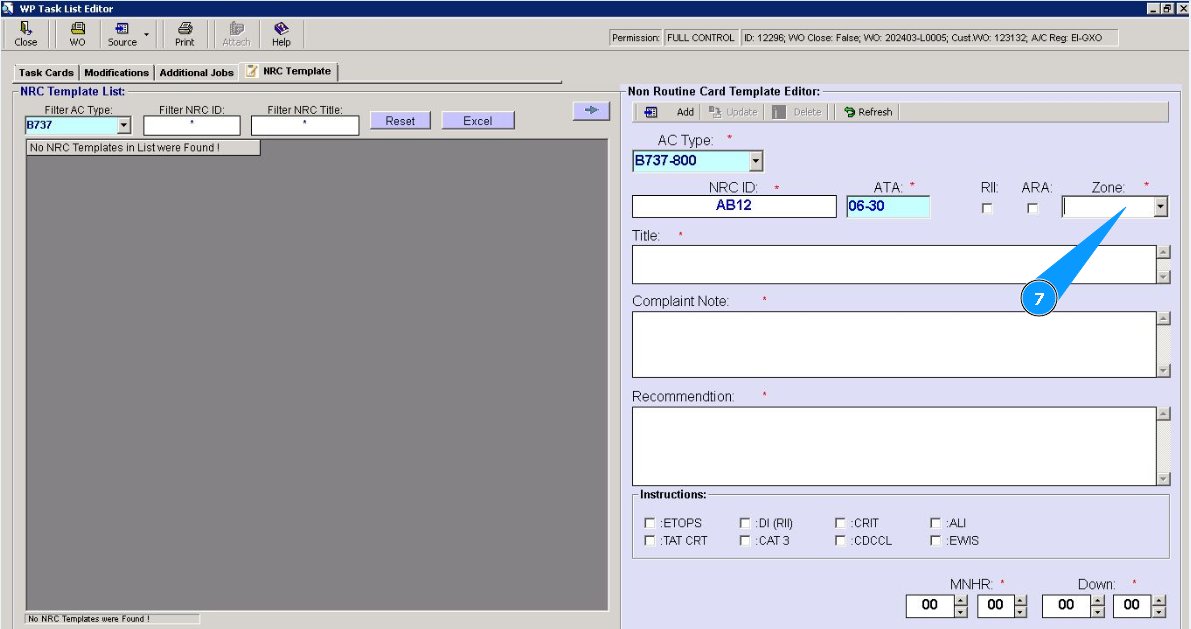Open the AC Type B737-800 dropdown
The height and width of the screenshot is (629, 1191).
755,161
